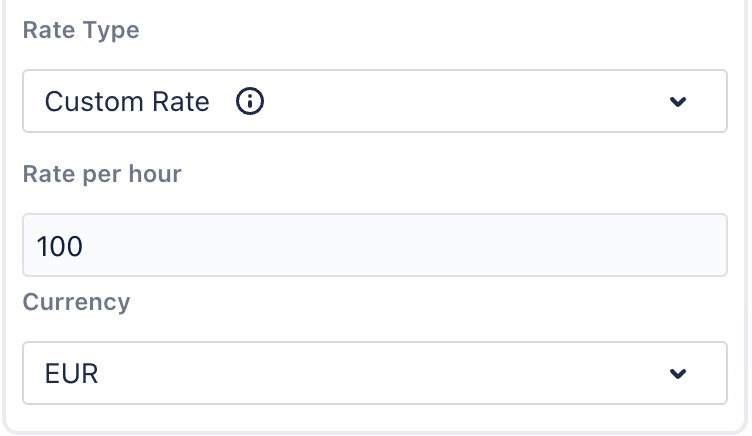Click the "Rate per hour" field label
This screenshot has height=436, width=752.
point(102,173)
